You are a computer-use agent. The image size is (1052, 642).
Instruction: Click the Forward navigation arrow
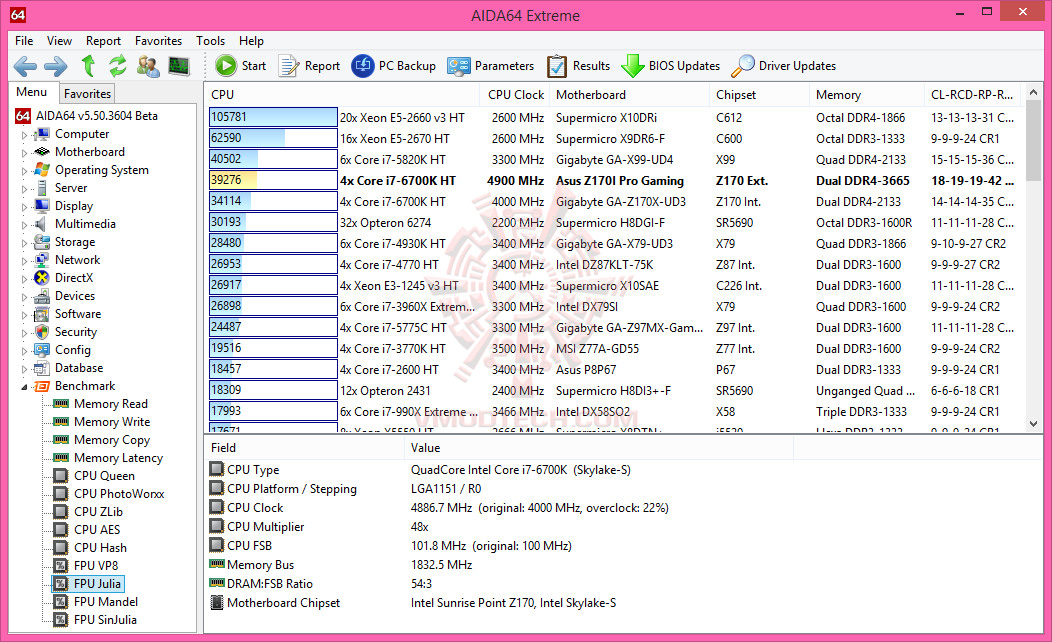pos(56,66)
